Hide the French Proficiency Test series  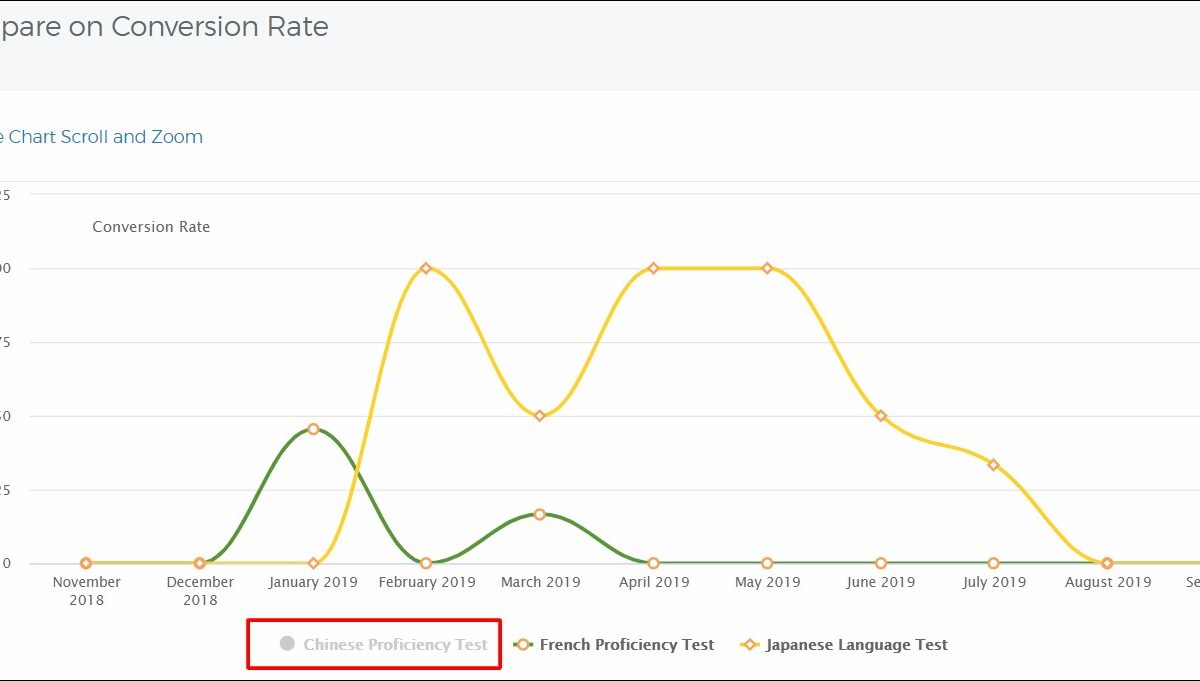coord(626,645)
